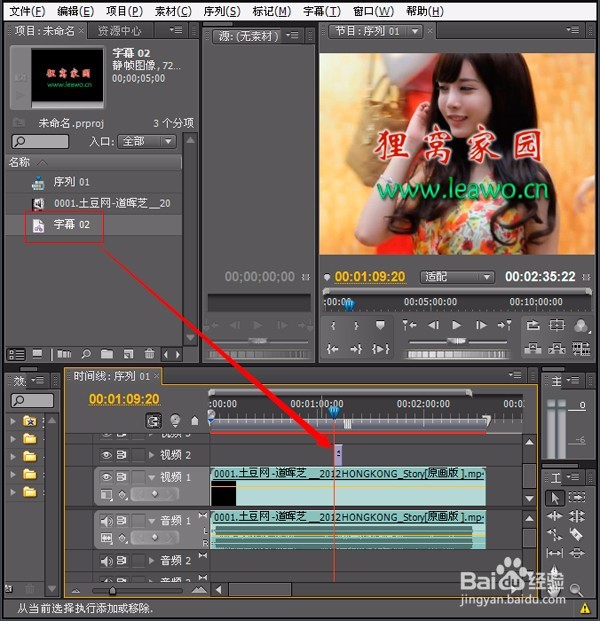Click the timeline timecode 00:01:09:20
The image size is (600, 621).
click(124, 399)
